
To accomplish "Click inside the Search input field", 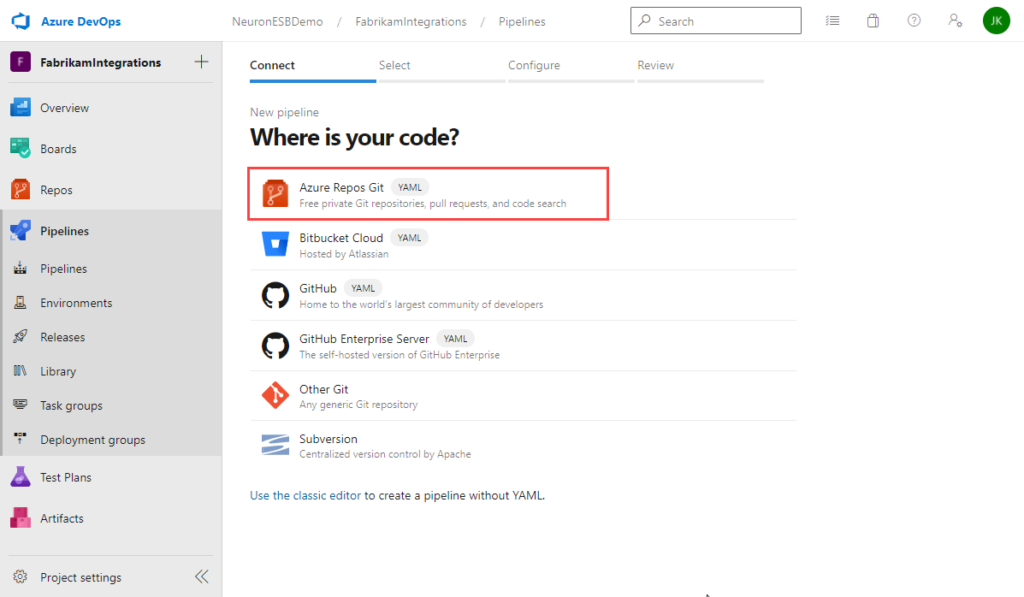I will coord(715,20).
